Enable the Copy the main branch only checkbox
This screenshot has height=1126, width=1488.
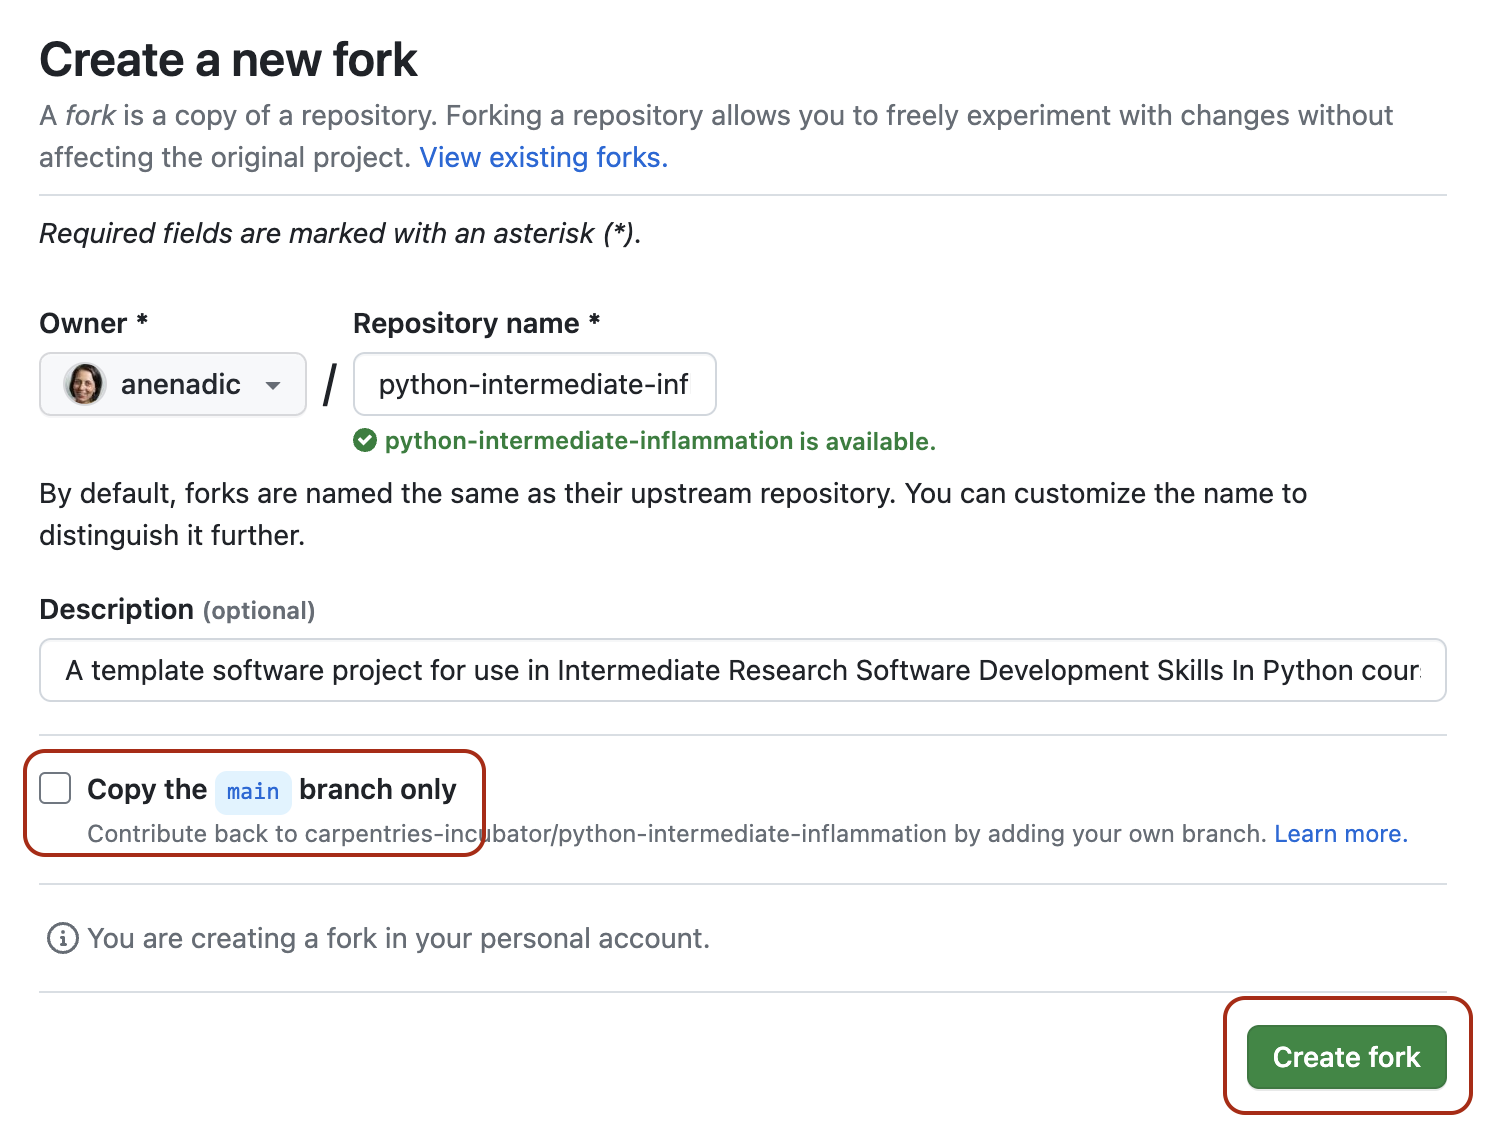pos(55,788)
